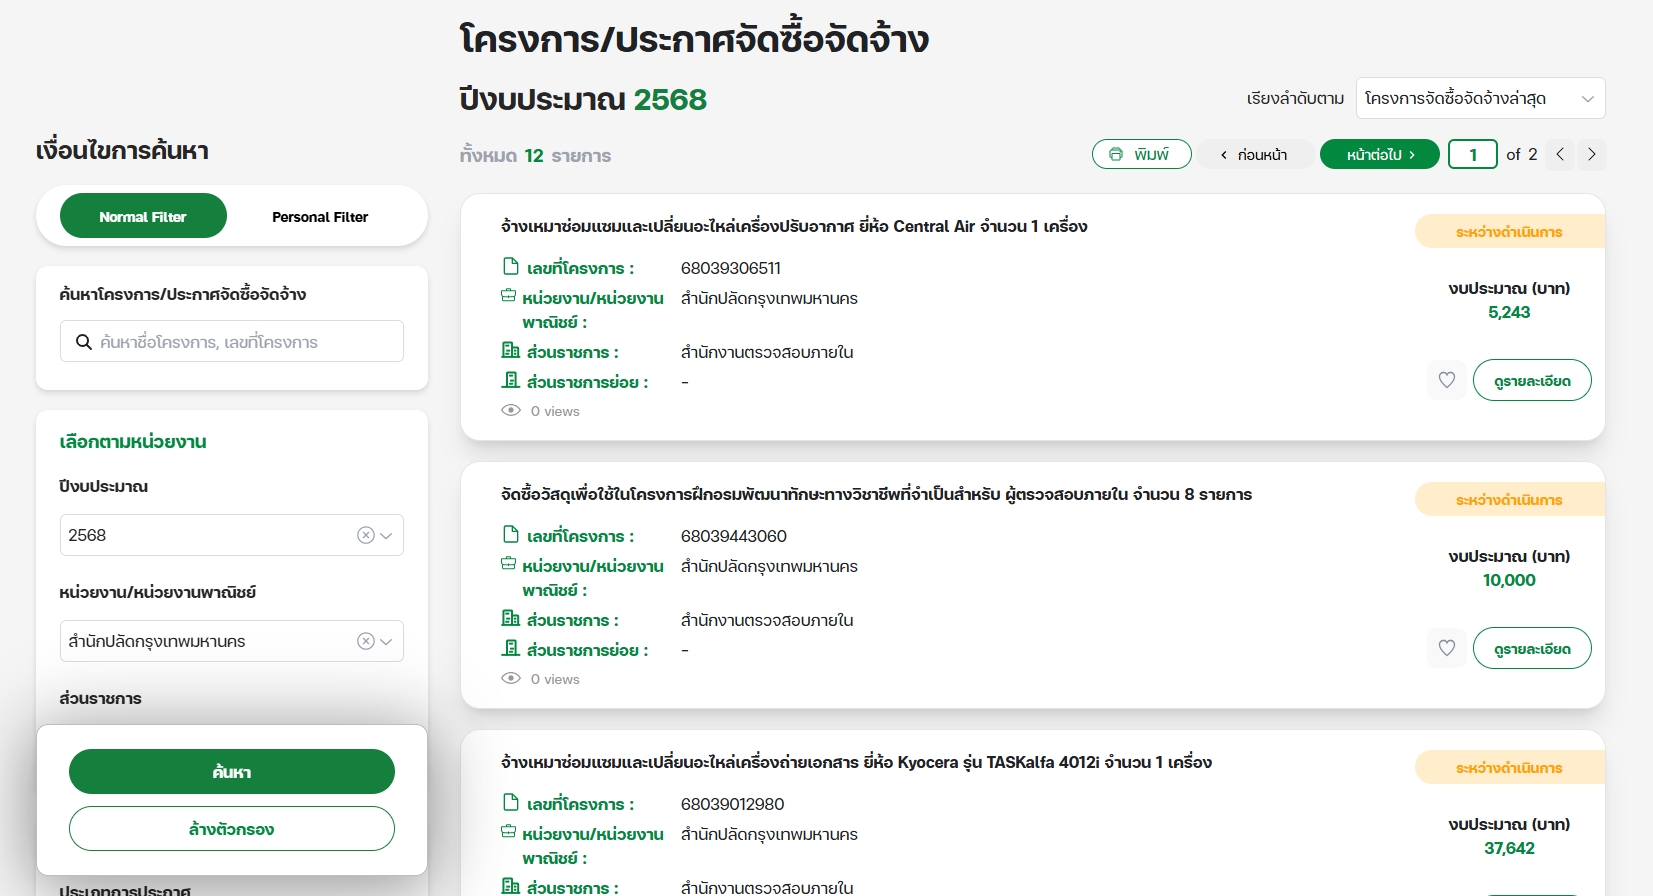Click the left arrow pagination icon
This screenshot has width=1653, height=896.
(1560, 154)
